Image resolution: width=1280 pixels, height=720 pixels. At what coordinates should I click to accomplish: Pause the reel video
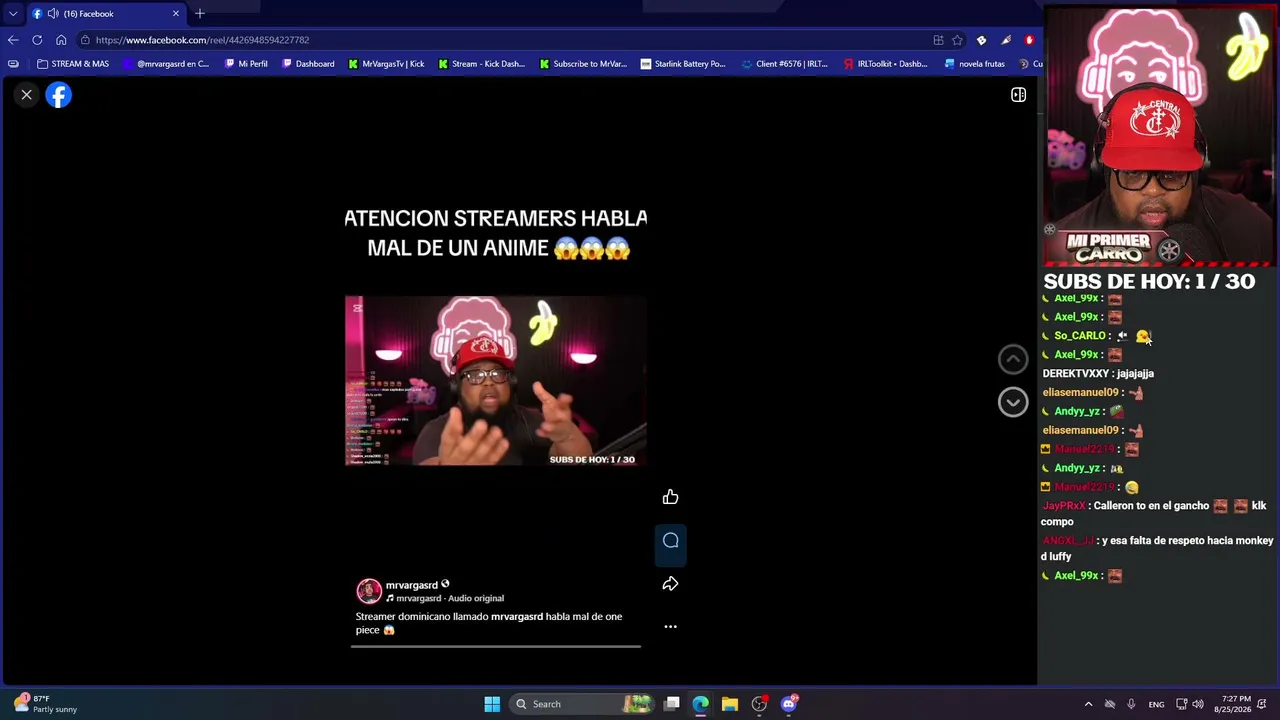click(495, 380)
